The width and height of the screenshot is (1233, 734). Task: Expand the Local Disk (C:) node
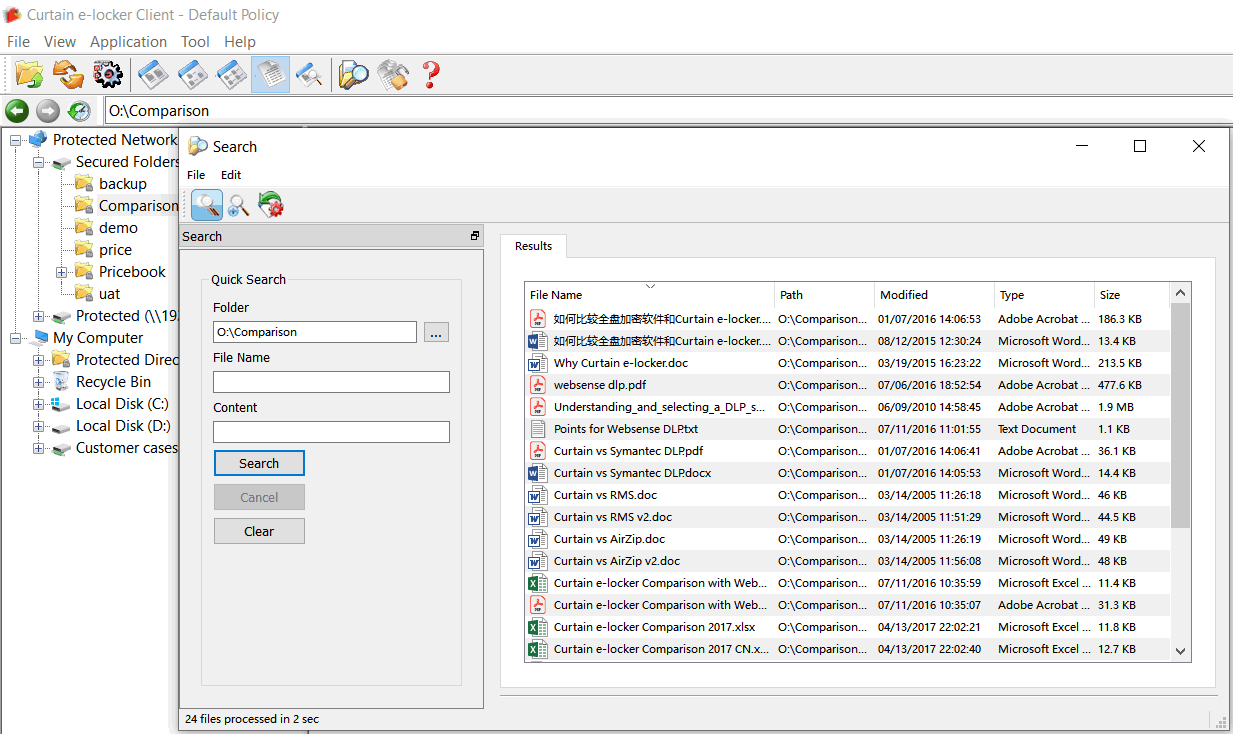38,404
